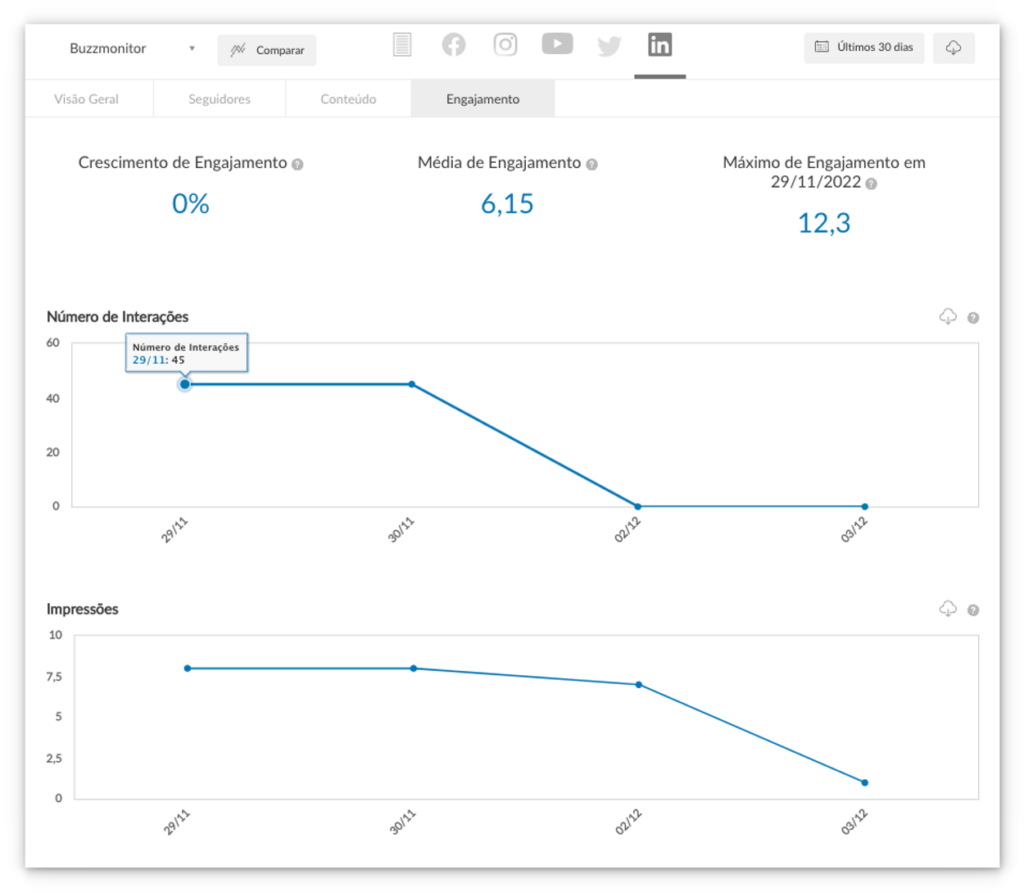Click the Comparar button
This screenshot has width=1024, height=893.
267,50
